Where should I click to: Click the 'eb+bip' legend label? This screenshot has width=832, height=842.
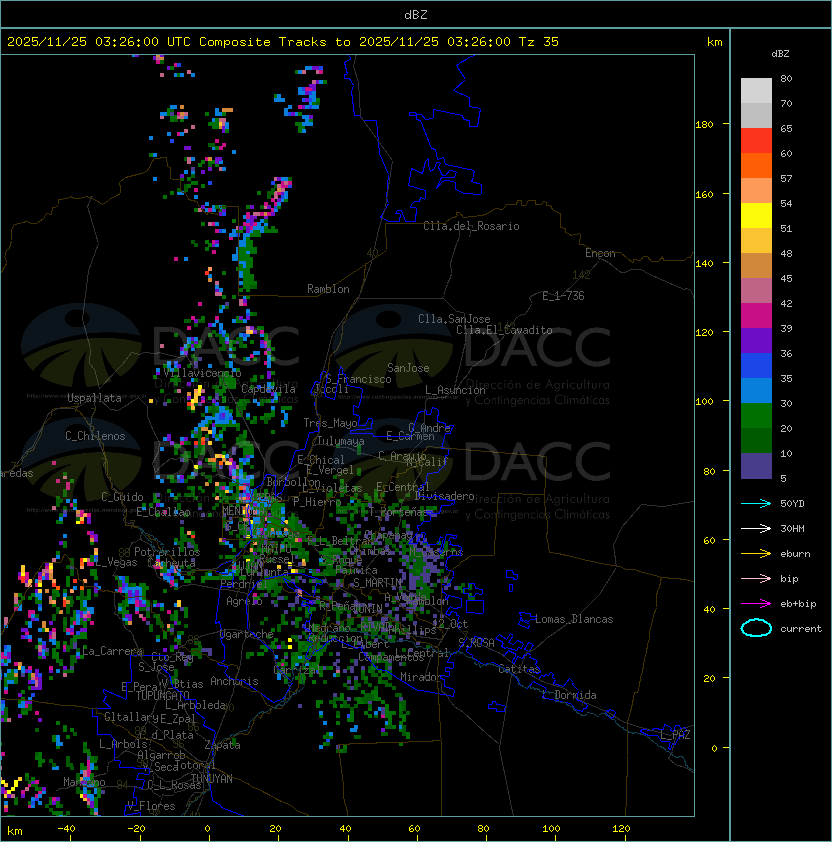[798, 604]
